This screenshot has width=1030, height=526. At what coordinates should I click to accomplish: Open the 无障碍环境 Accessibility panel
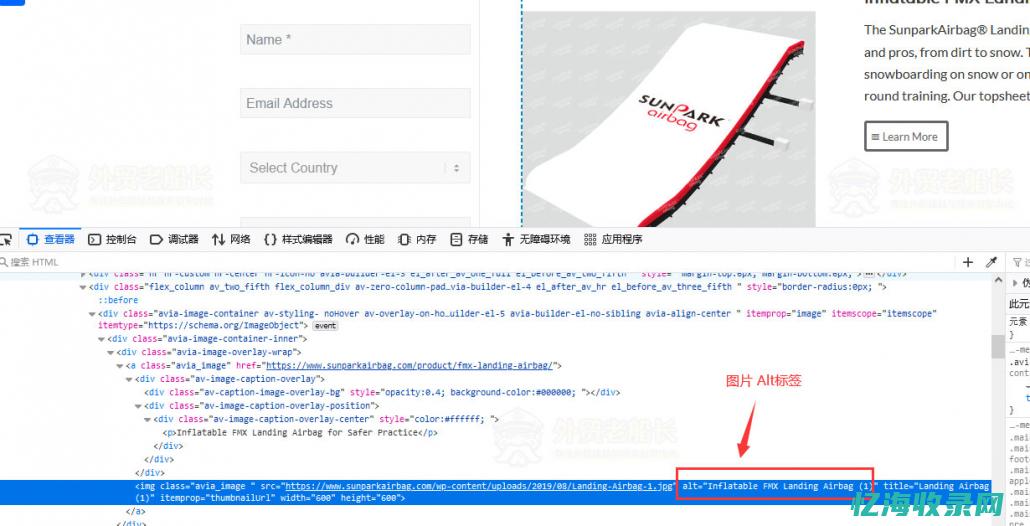536,240
